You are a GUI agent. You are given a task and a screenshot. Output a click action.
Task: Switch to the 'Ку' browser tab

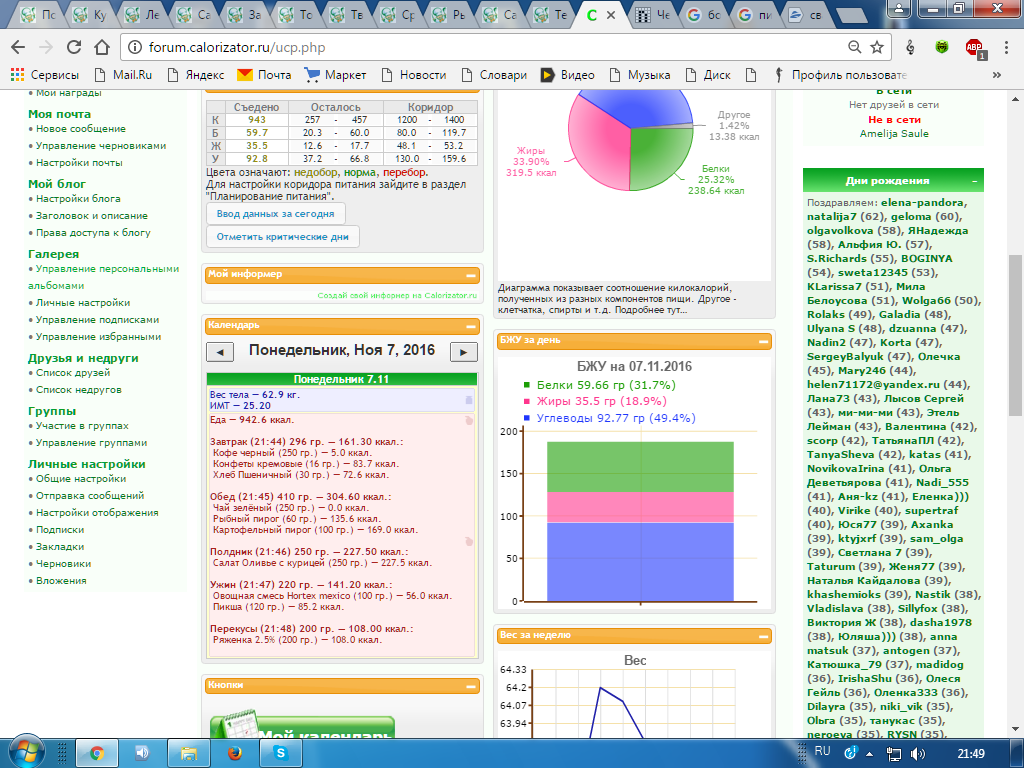pos(89,14)
